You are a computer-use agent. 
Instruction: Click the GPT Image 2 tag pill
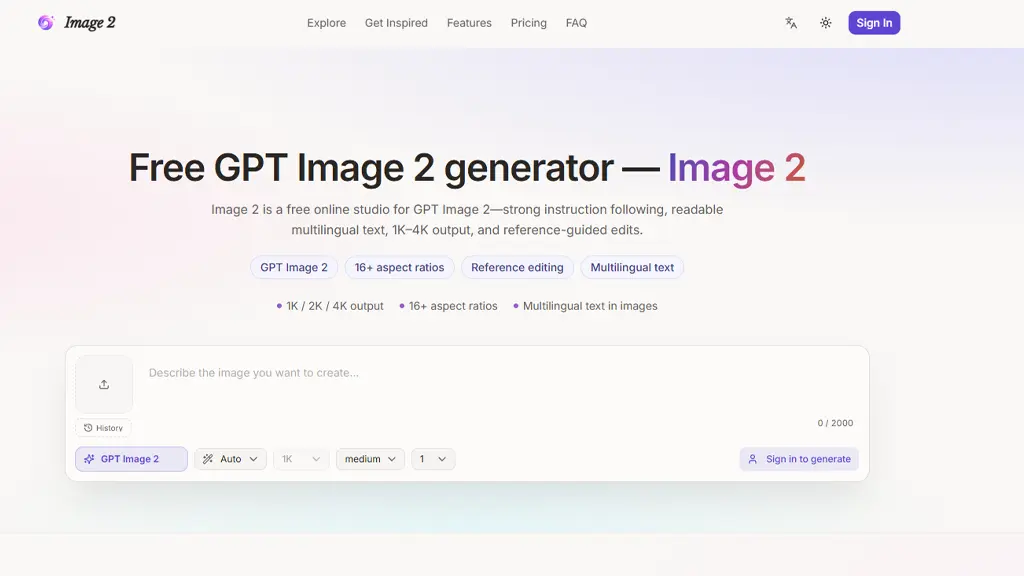294,267
